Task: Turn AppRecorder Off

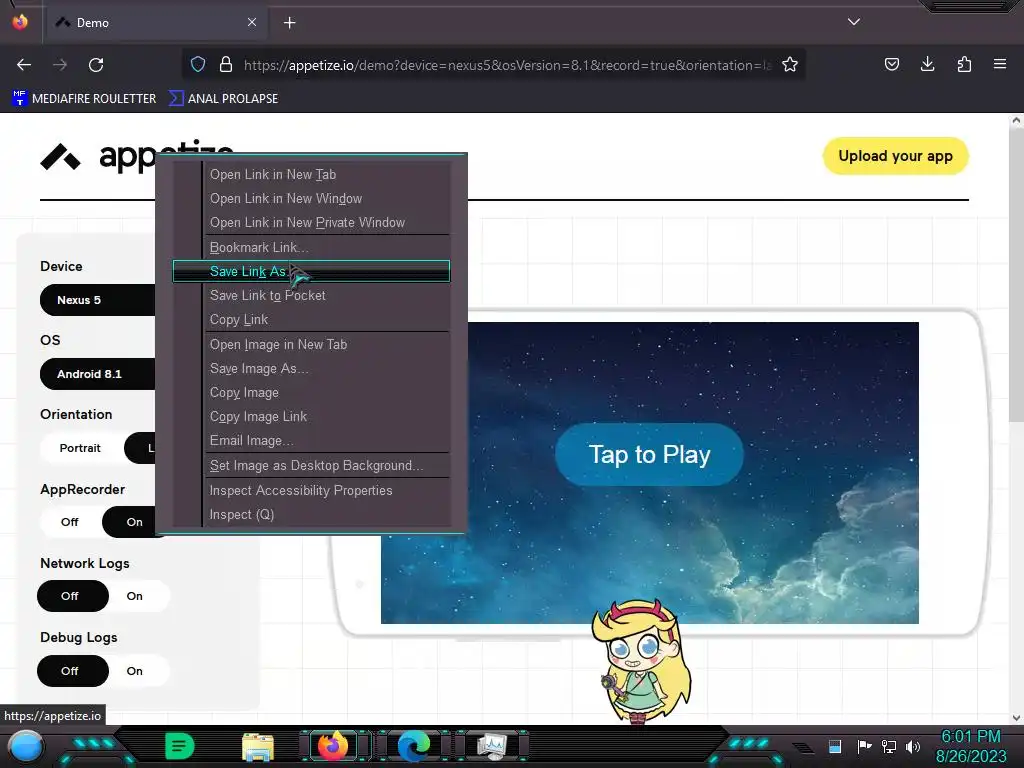Action: pyautogui.click(x=70, y=522)
